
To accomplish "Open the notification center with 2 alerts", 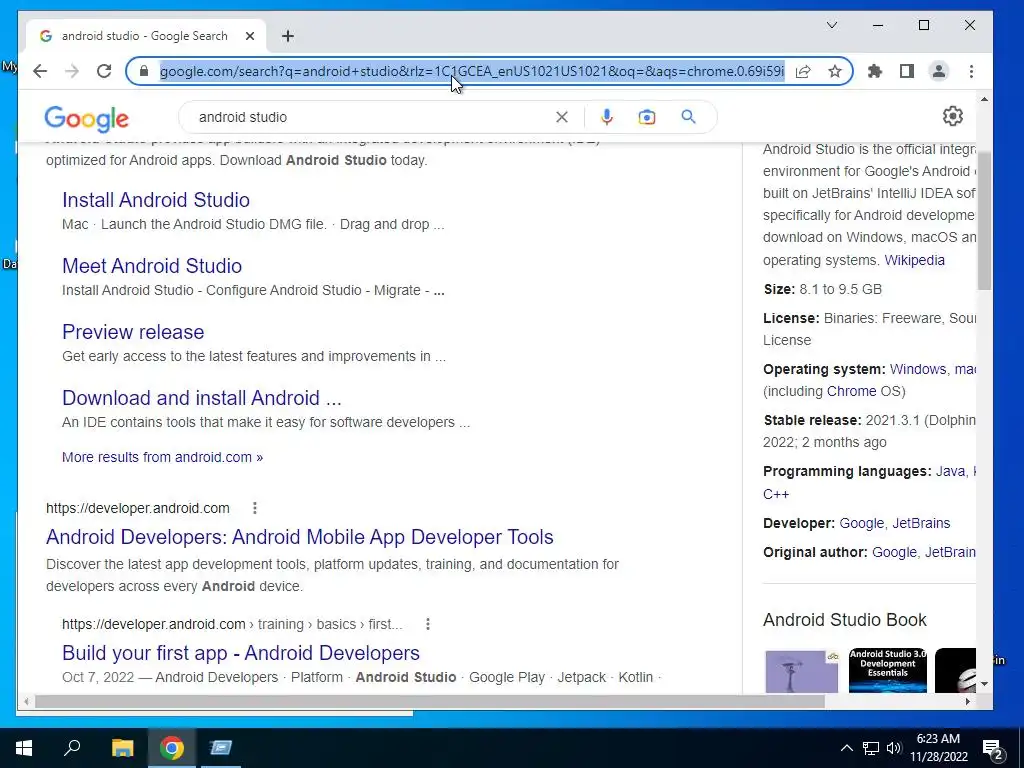I will click(993, 749).
